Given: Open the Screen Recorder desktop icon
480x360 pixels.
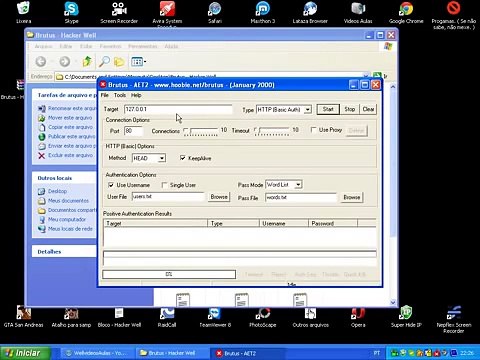Looking at the screenshot, I should [x=119, y=13].
